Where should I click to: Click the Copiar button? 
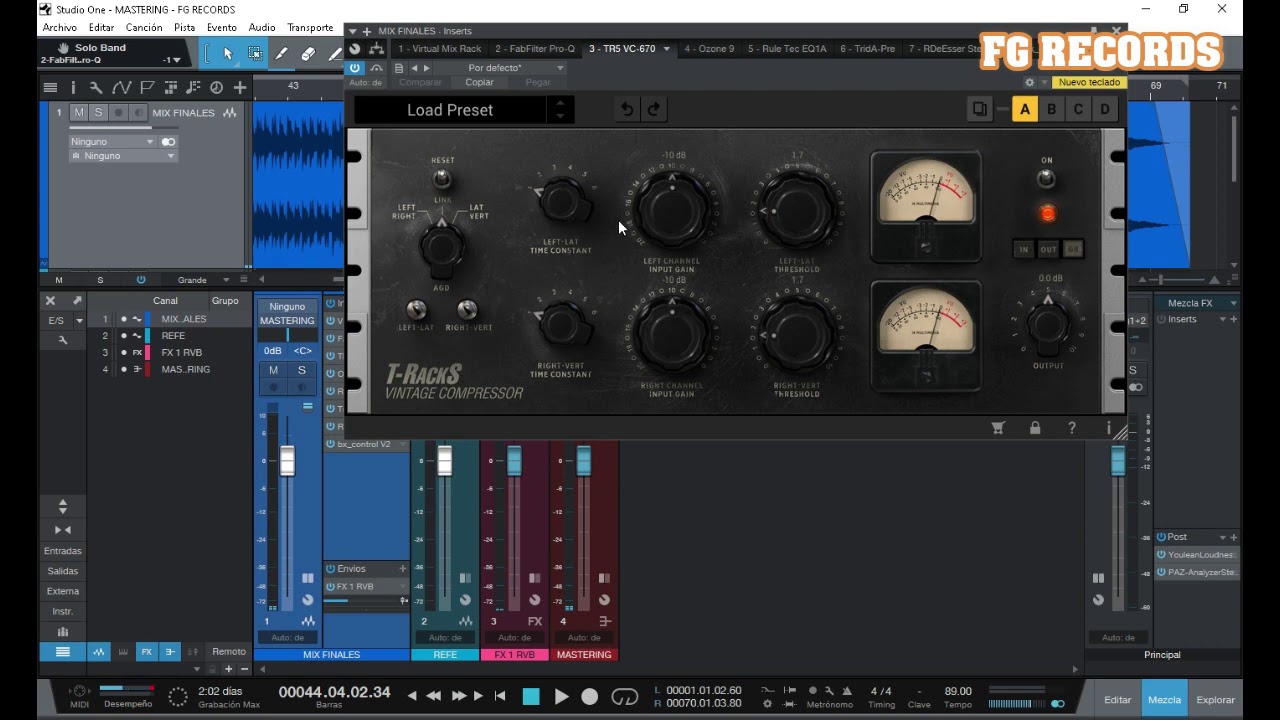(x=479, y=82)
